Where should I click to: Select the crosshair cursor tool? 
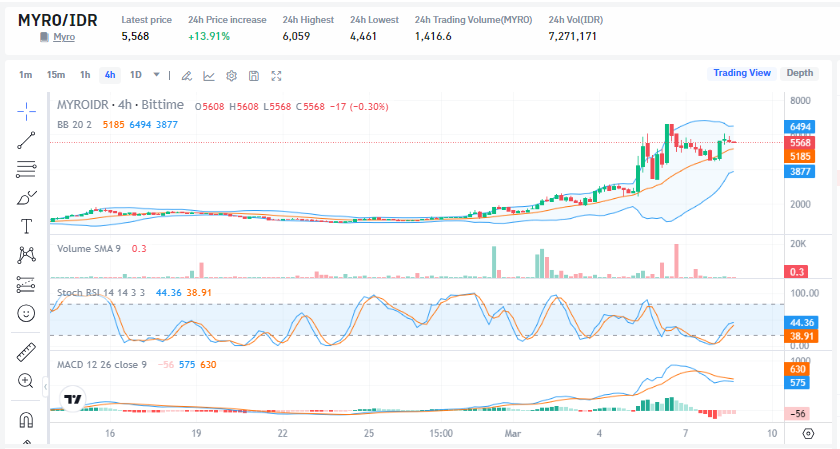[x=26, y=111]
